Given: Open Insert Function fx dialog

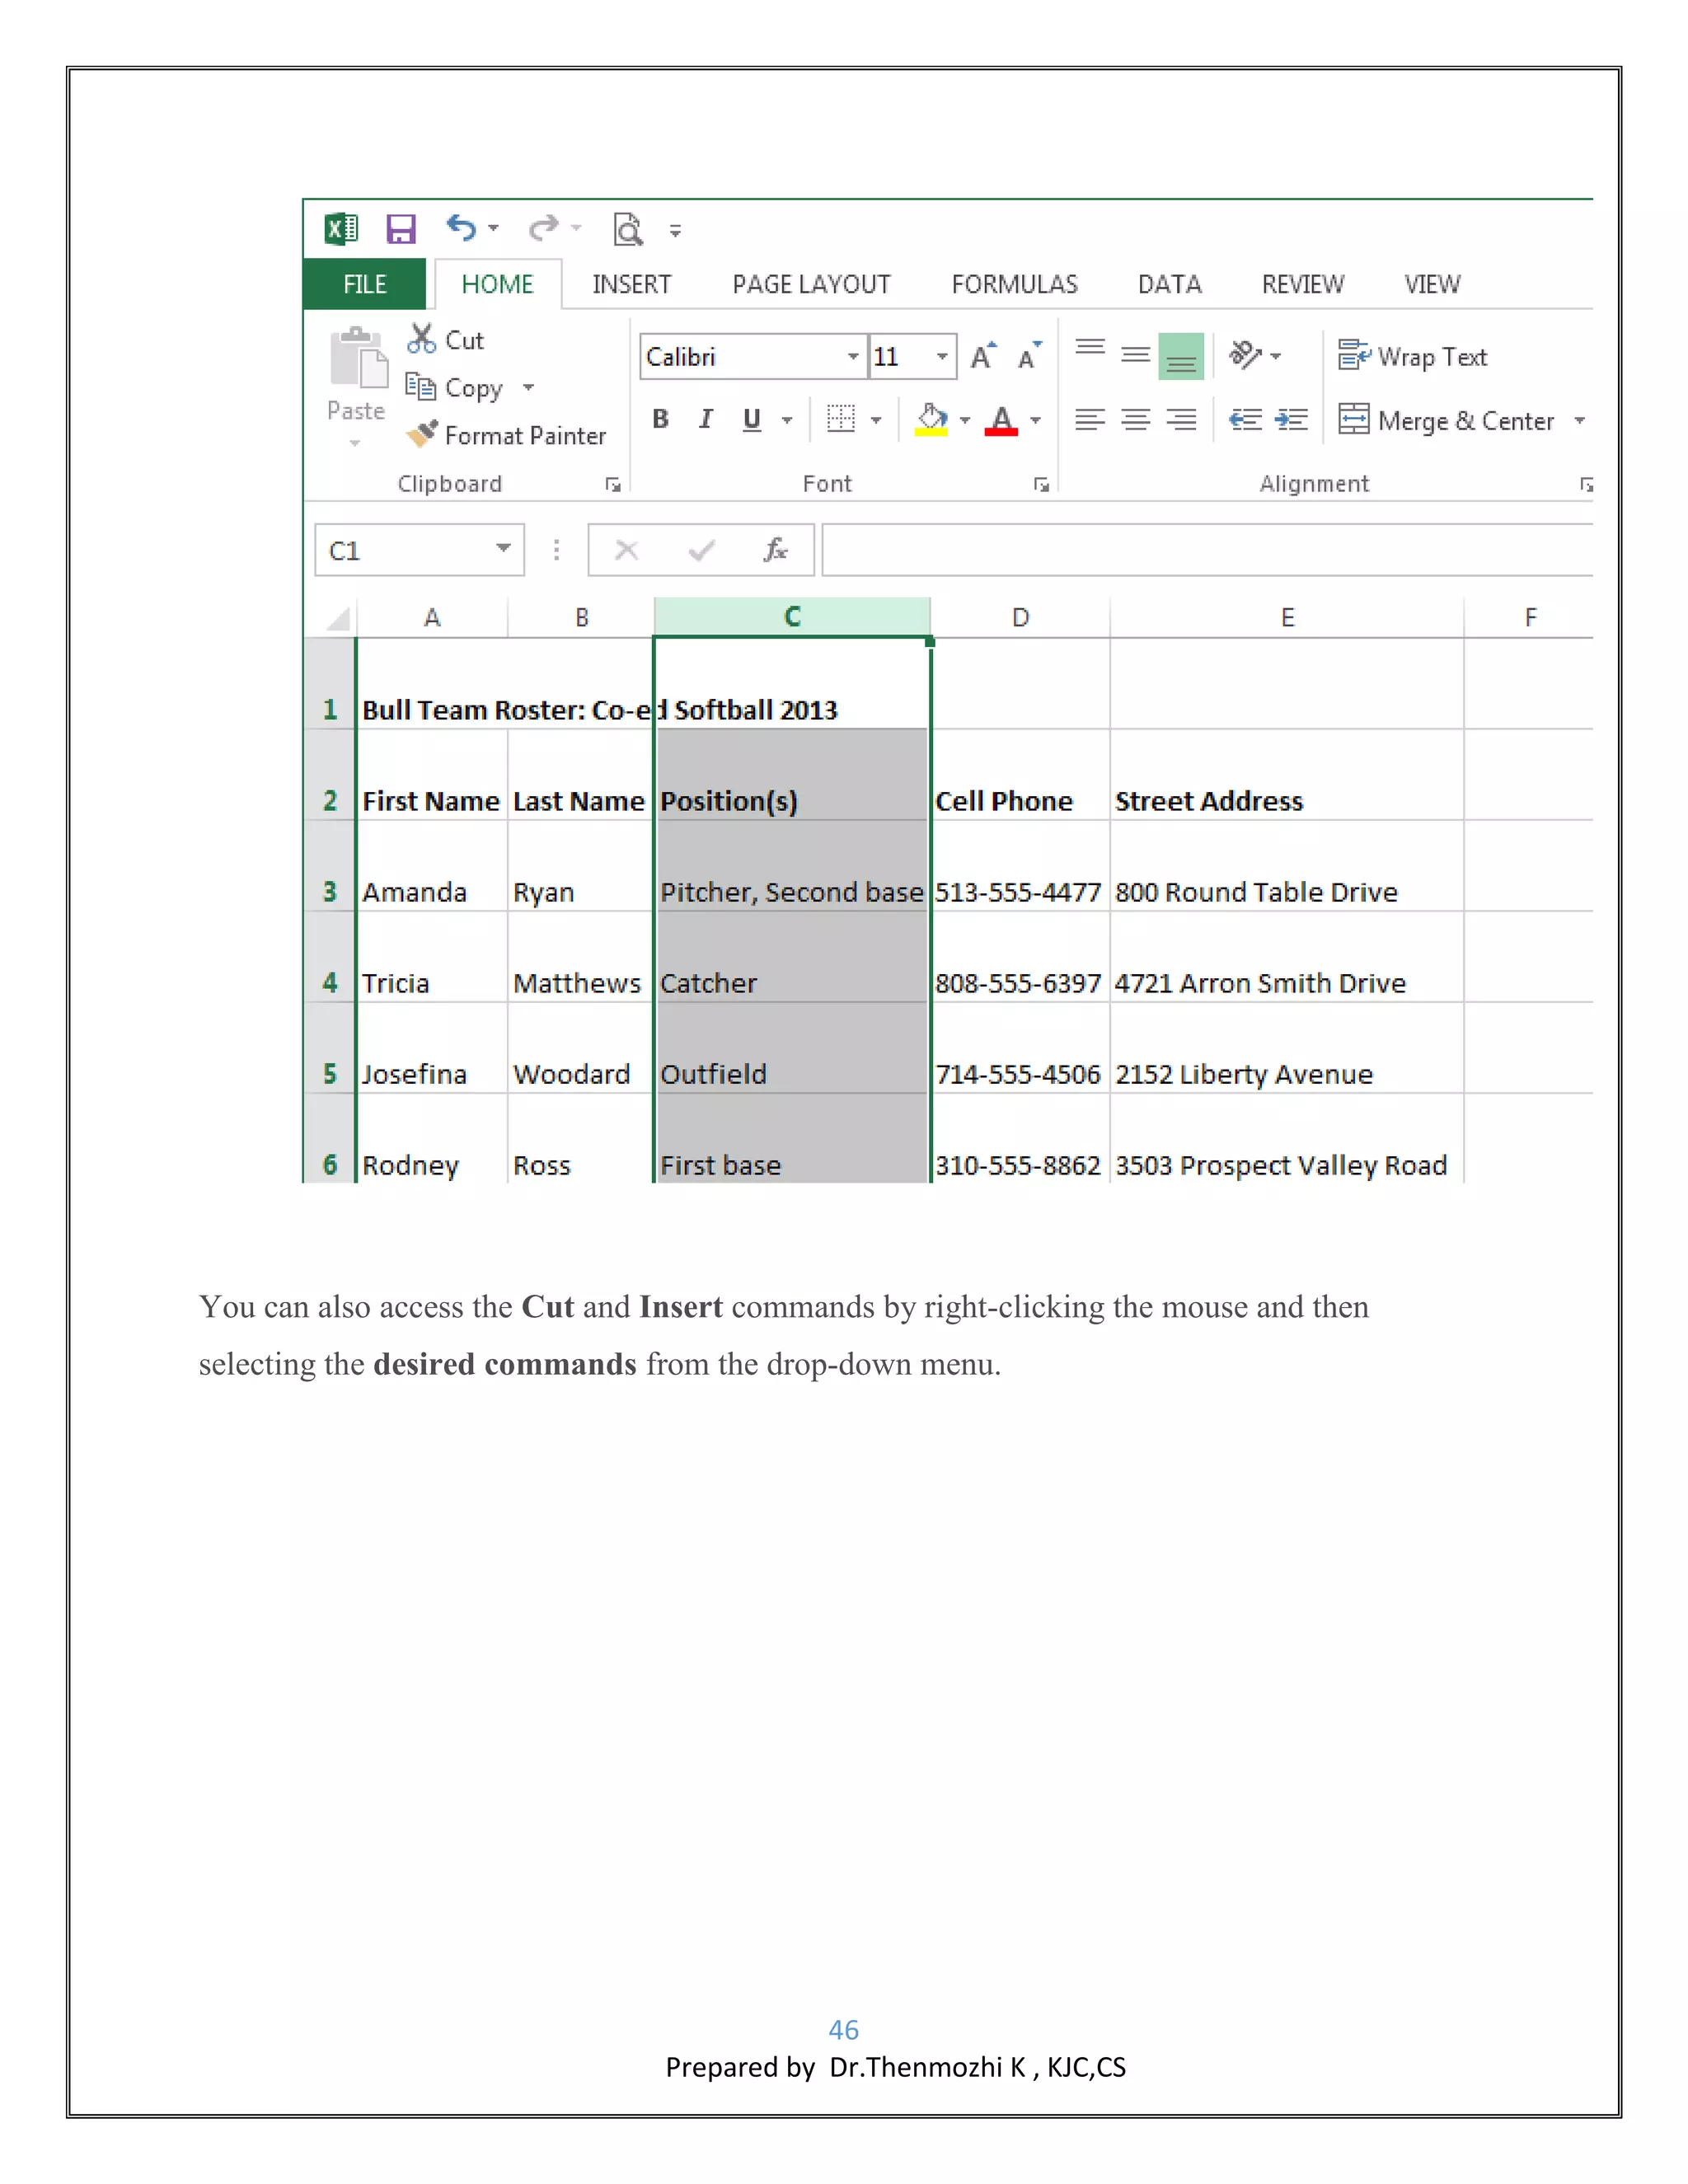Looking at the screenshot, I should (776, 549).
